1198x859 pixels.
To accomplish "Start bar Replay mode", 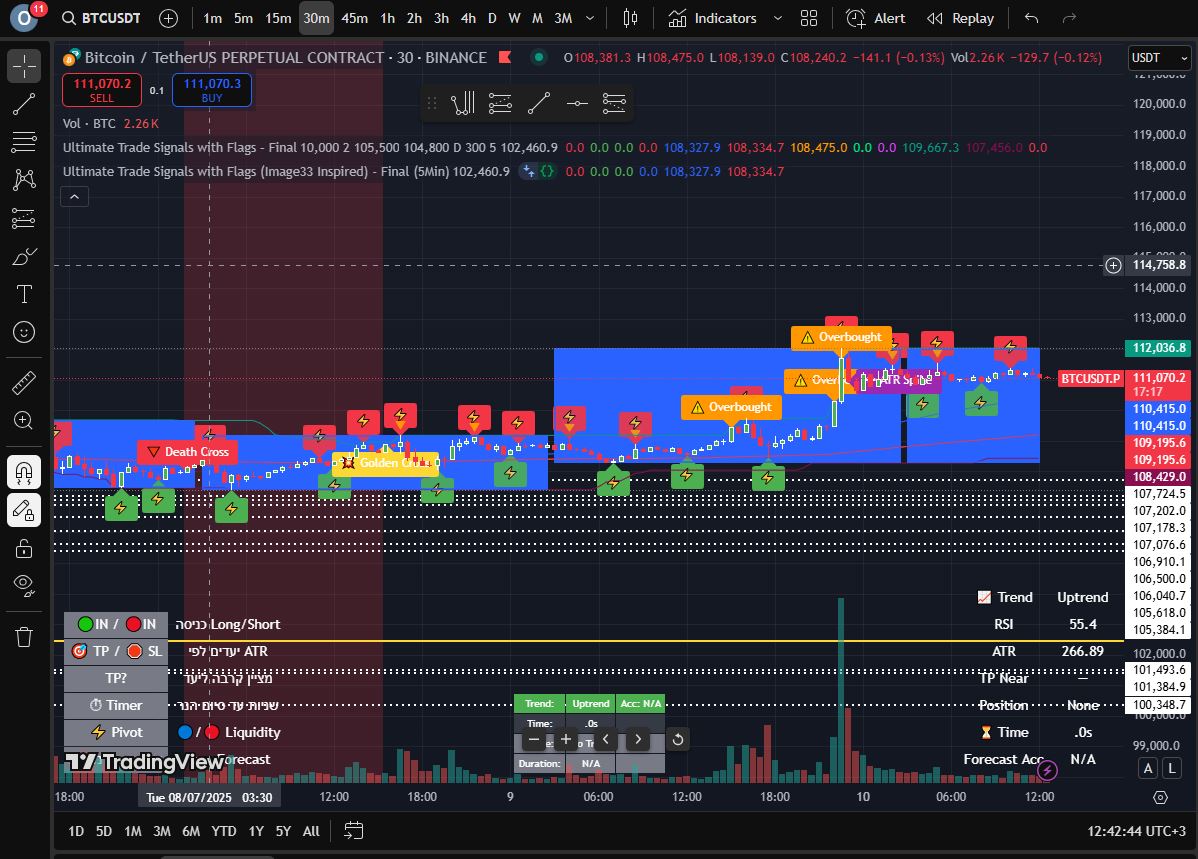I will [x=960, y=18].
